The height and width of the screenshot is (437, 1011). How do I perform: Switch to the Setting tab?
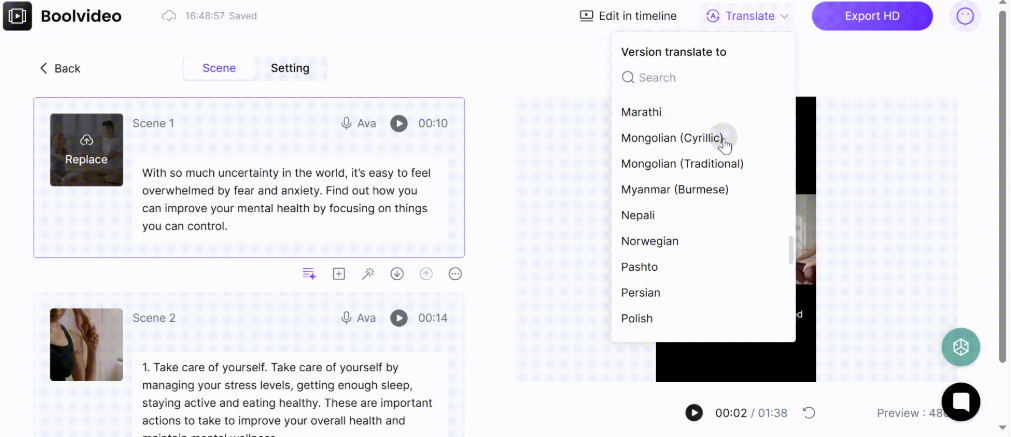point(290,68)
